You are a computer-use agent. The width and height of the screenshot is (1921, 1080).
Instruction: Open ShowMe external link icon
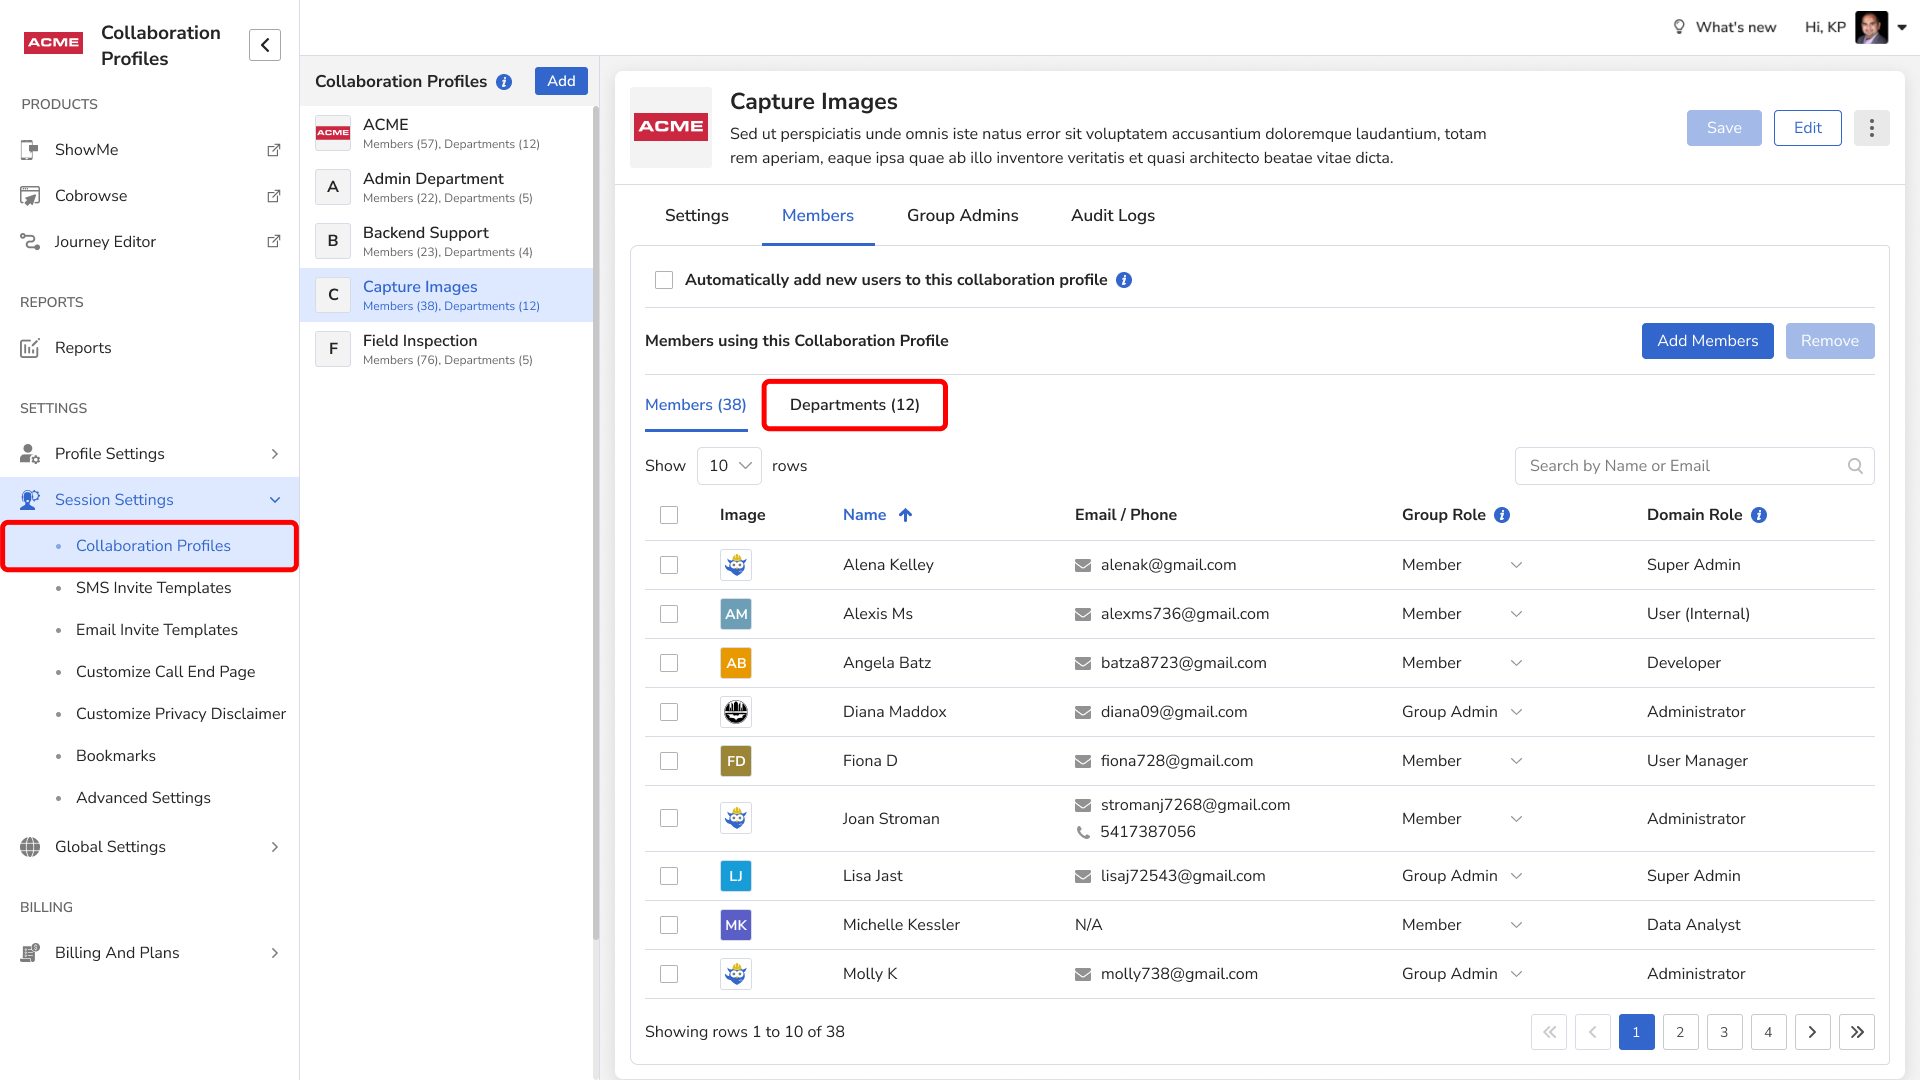[273, 150]
